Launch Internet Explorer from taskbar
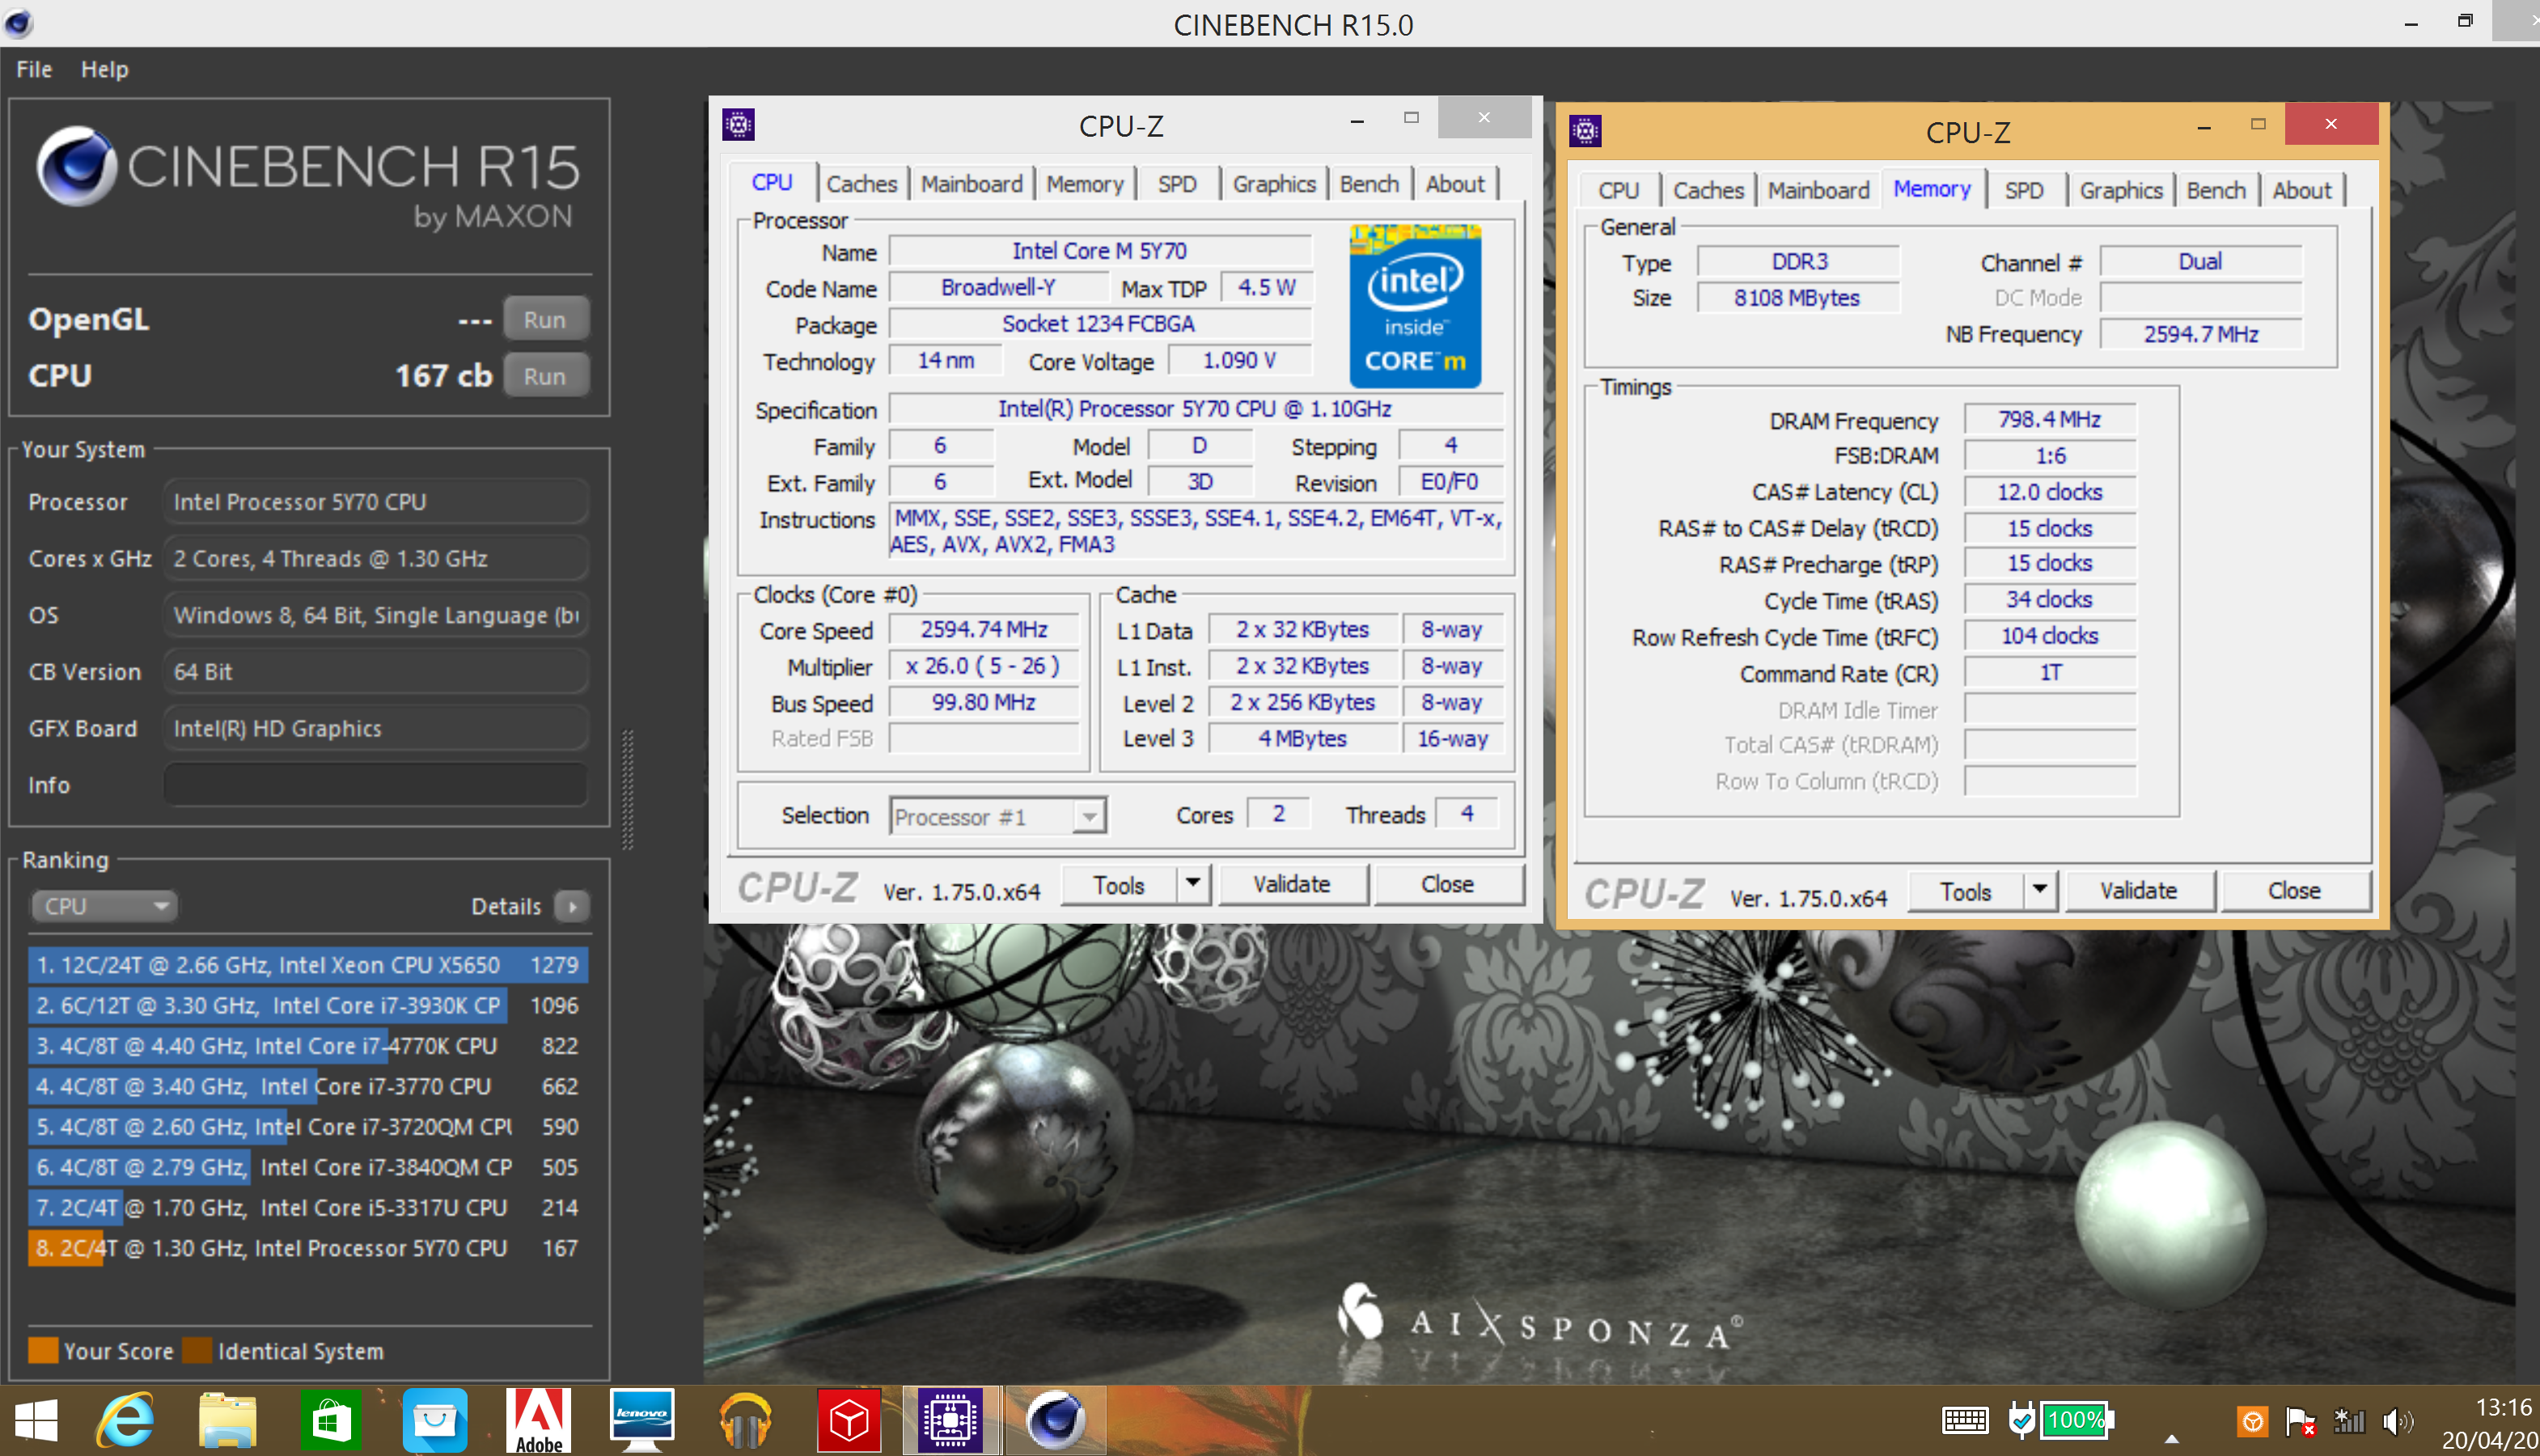The image size is (2540, 1456). point(126,1420)
